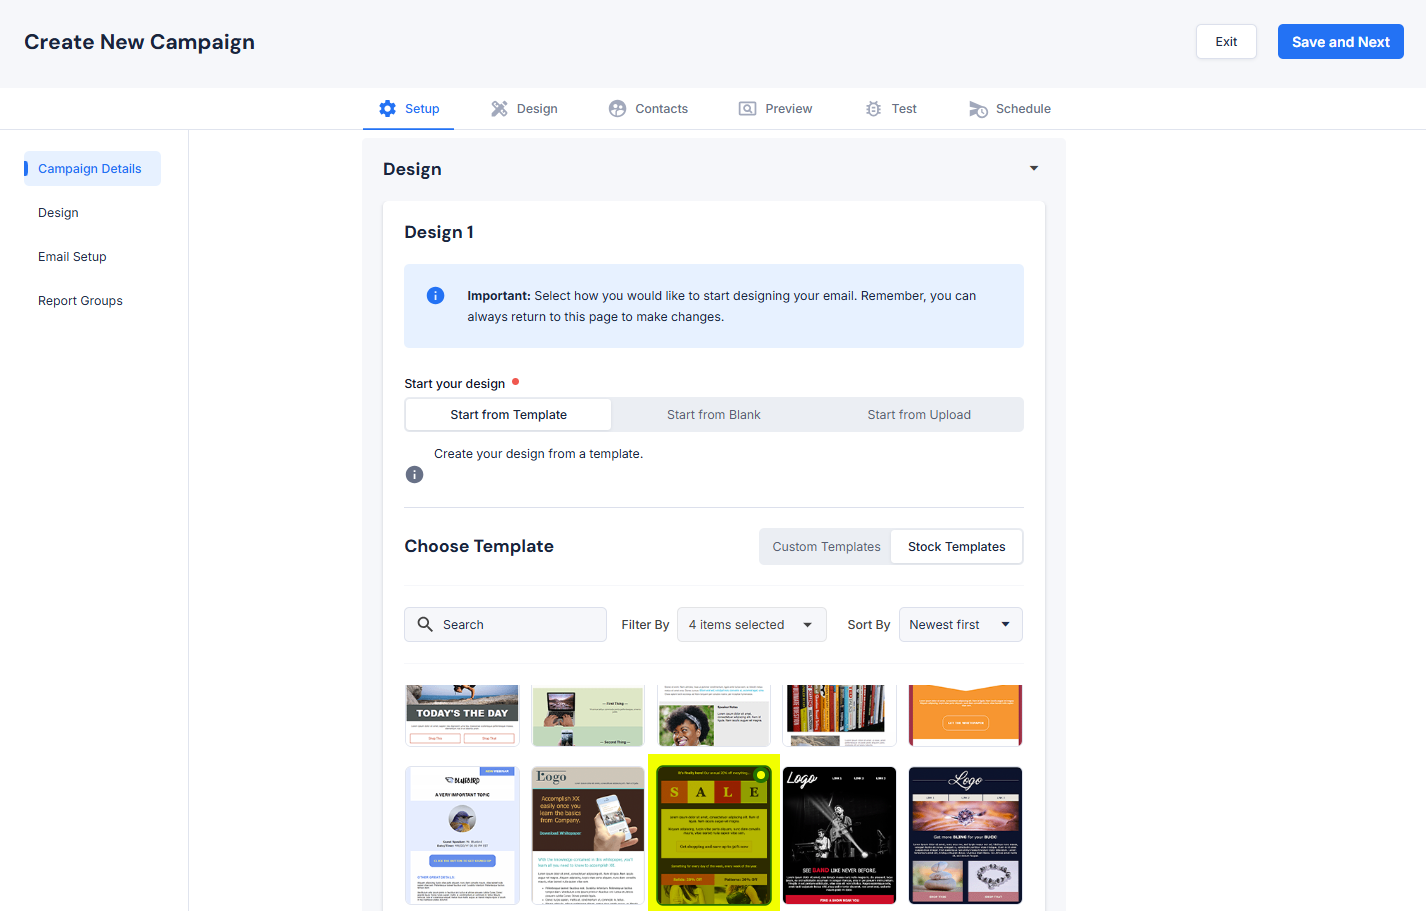Screen dimensions: 1426x911
Task: Open the Filter By dropdown
Action: coord(752,624)
